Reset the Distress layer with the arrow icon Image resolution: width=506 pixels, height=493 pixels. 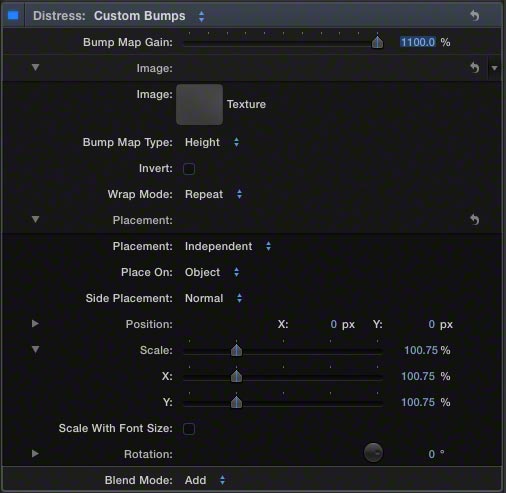[475, 15]
